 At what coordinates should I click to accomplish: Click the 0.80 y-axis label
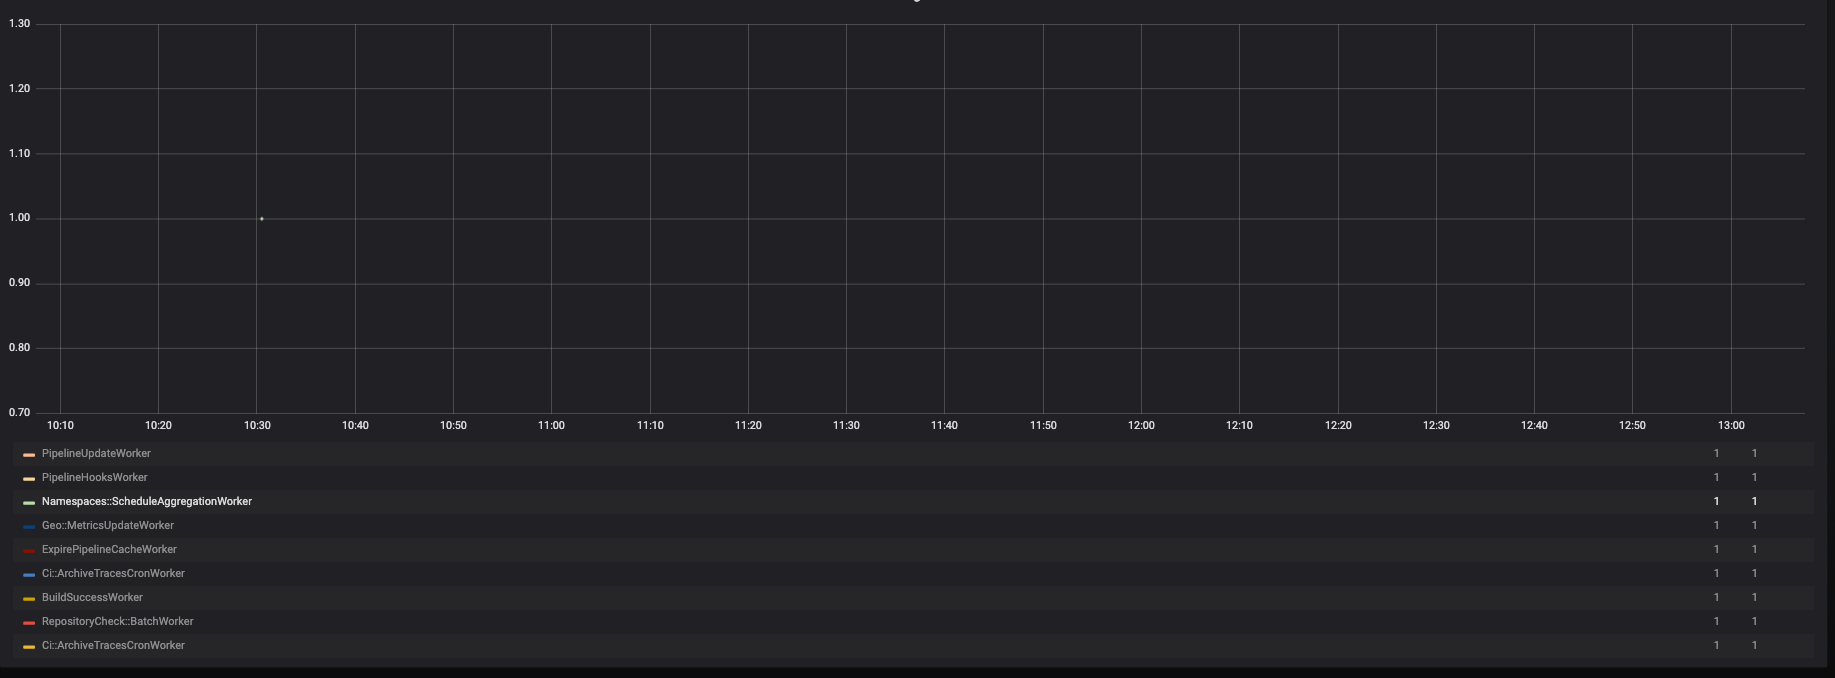[x=20, y=348]
